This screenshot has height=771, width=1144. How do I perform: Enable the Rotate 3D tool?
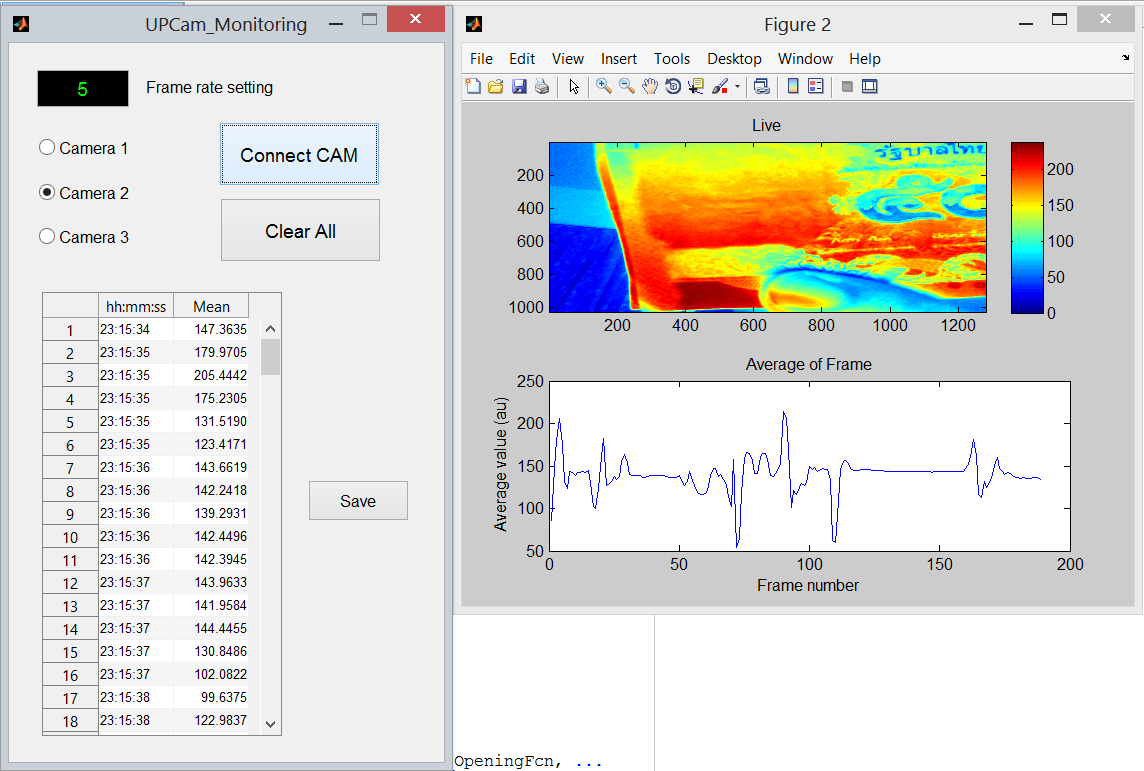click(x=673, y=86)
